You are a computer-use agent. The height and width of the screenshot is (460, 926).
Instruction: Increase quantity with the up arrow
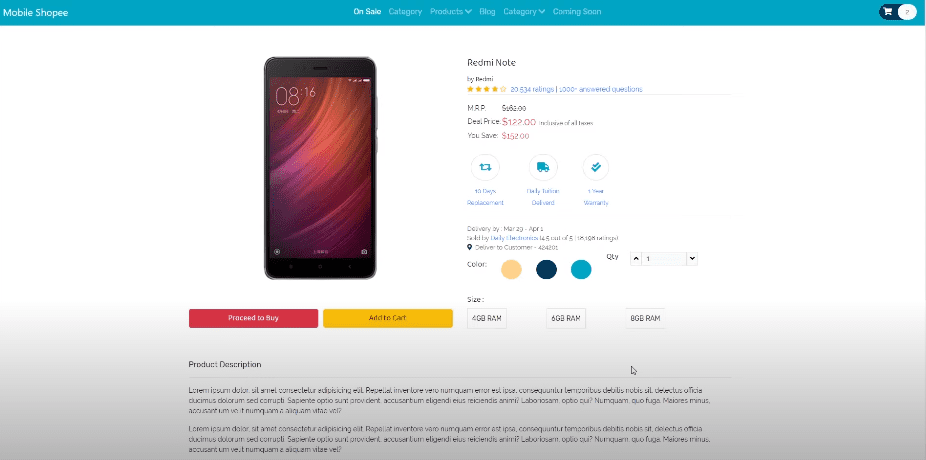(x=635, y=259)
